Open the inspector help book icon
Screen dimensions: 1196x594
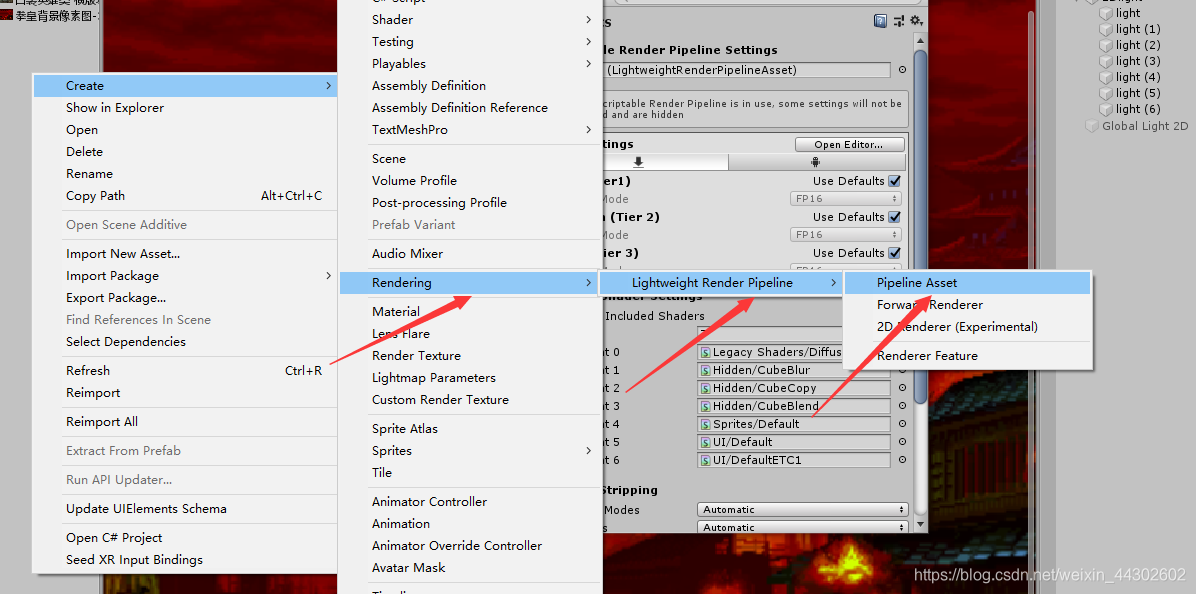pos(881,21)
